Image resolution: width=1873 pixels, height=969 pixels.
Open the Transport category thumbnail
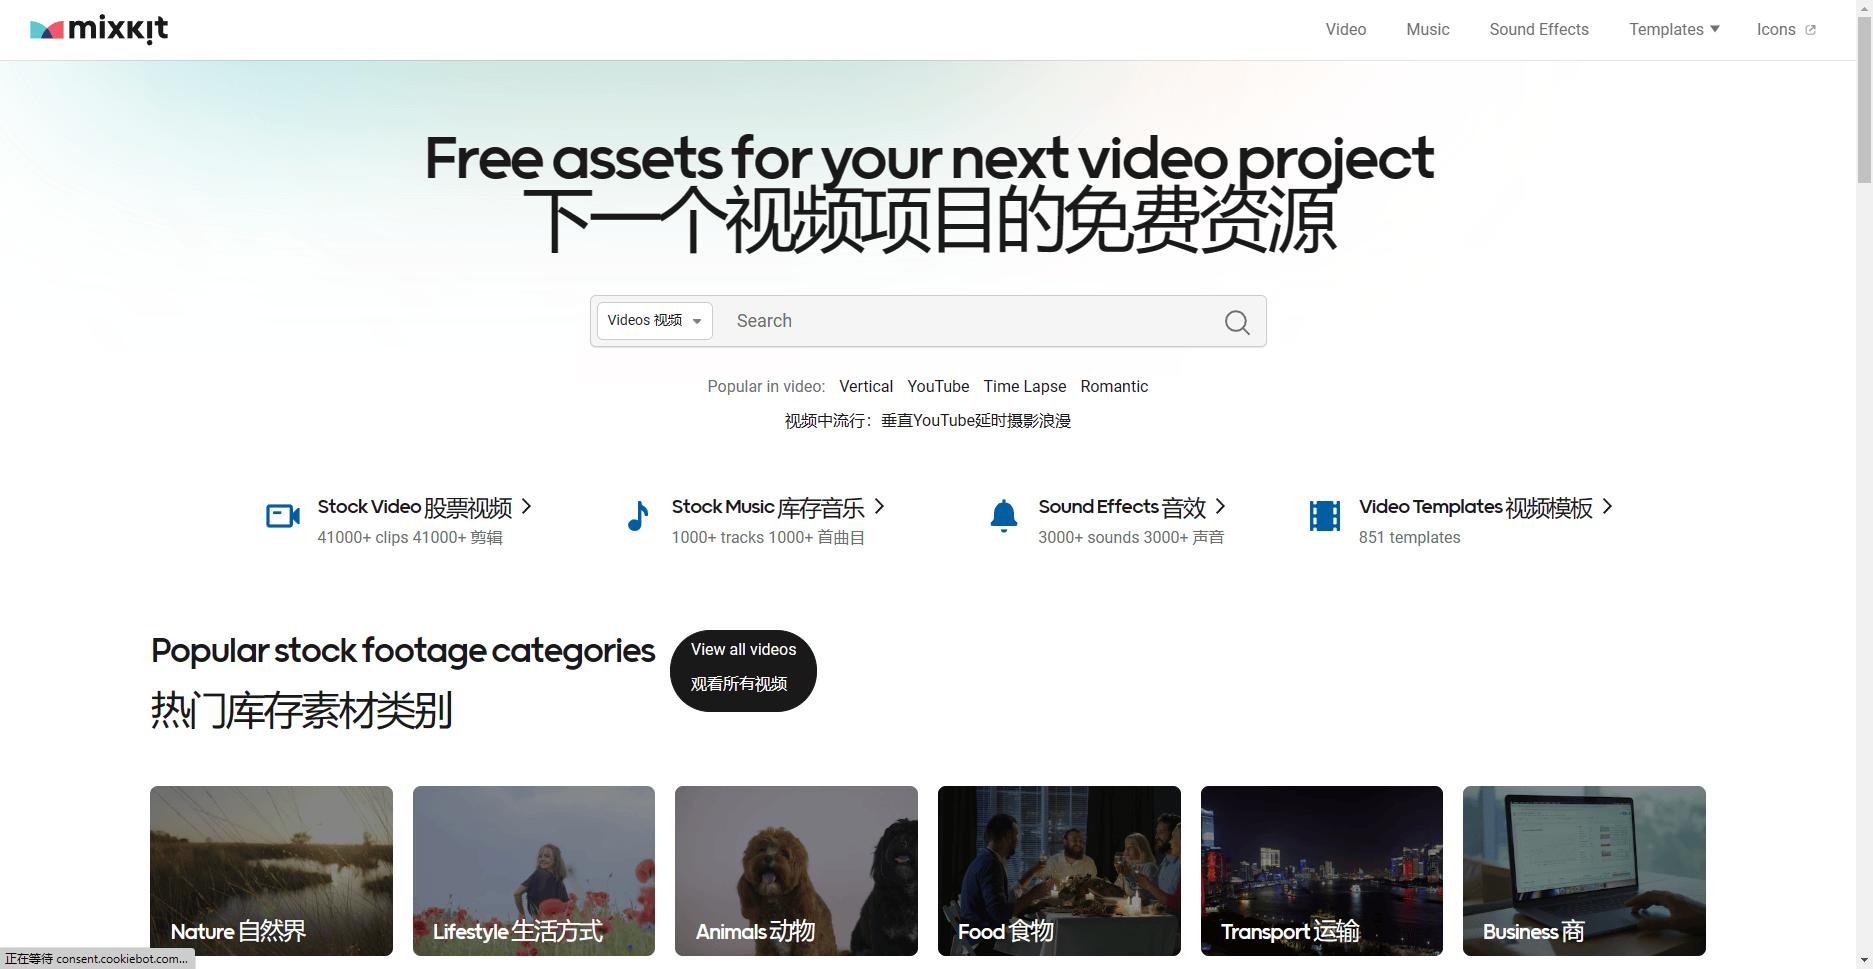pyautogui.click(x=1321, y=870)
